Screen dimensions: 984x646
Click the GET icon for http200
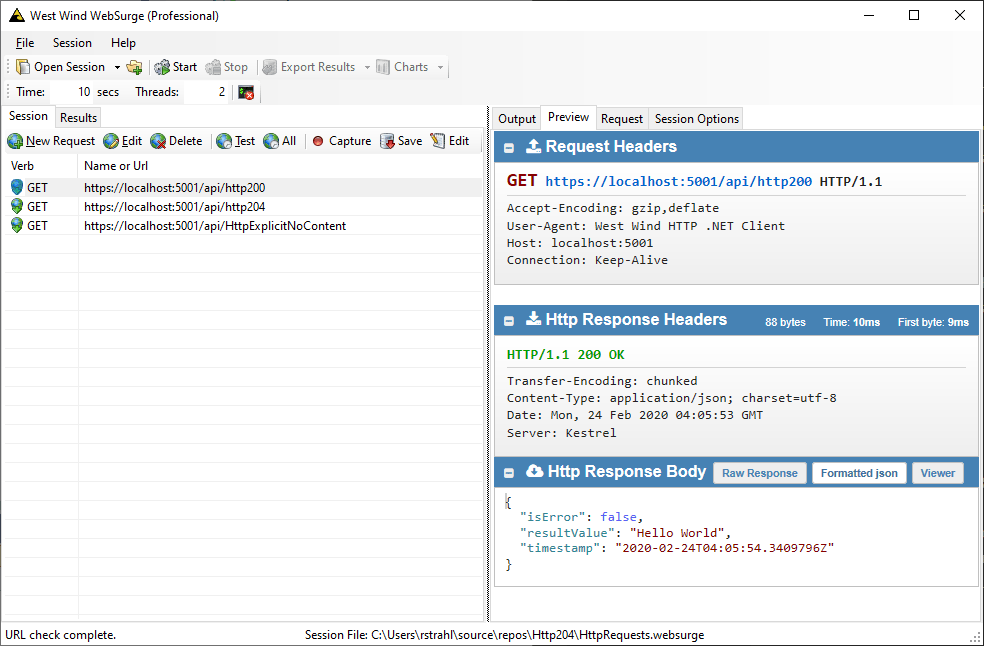point(17,188)
